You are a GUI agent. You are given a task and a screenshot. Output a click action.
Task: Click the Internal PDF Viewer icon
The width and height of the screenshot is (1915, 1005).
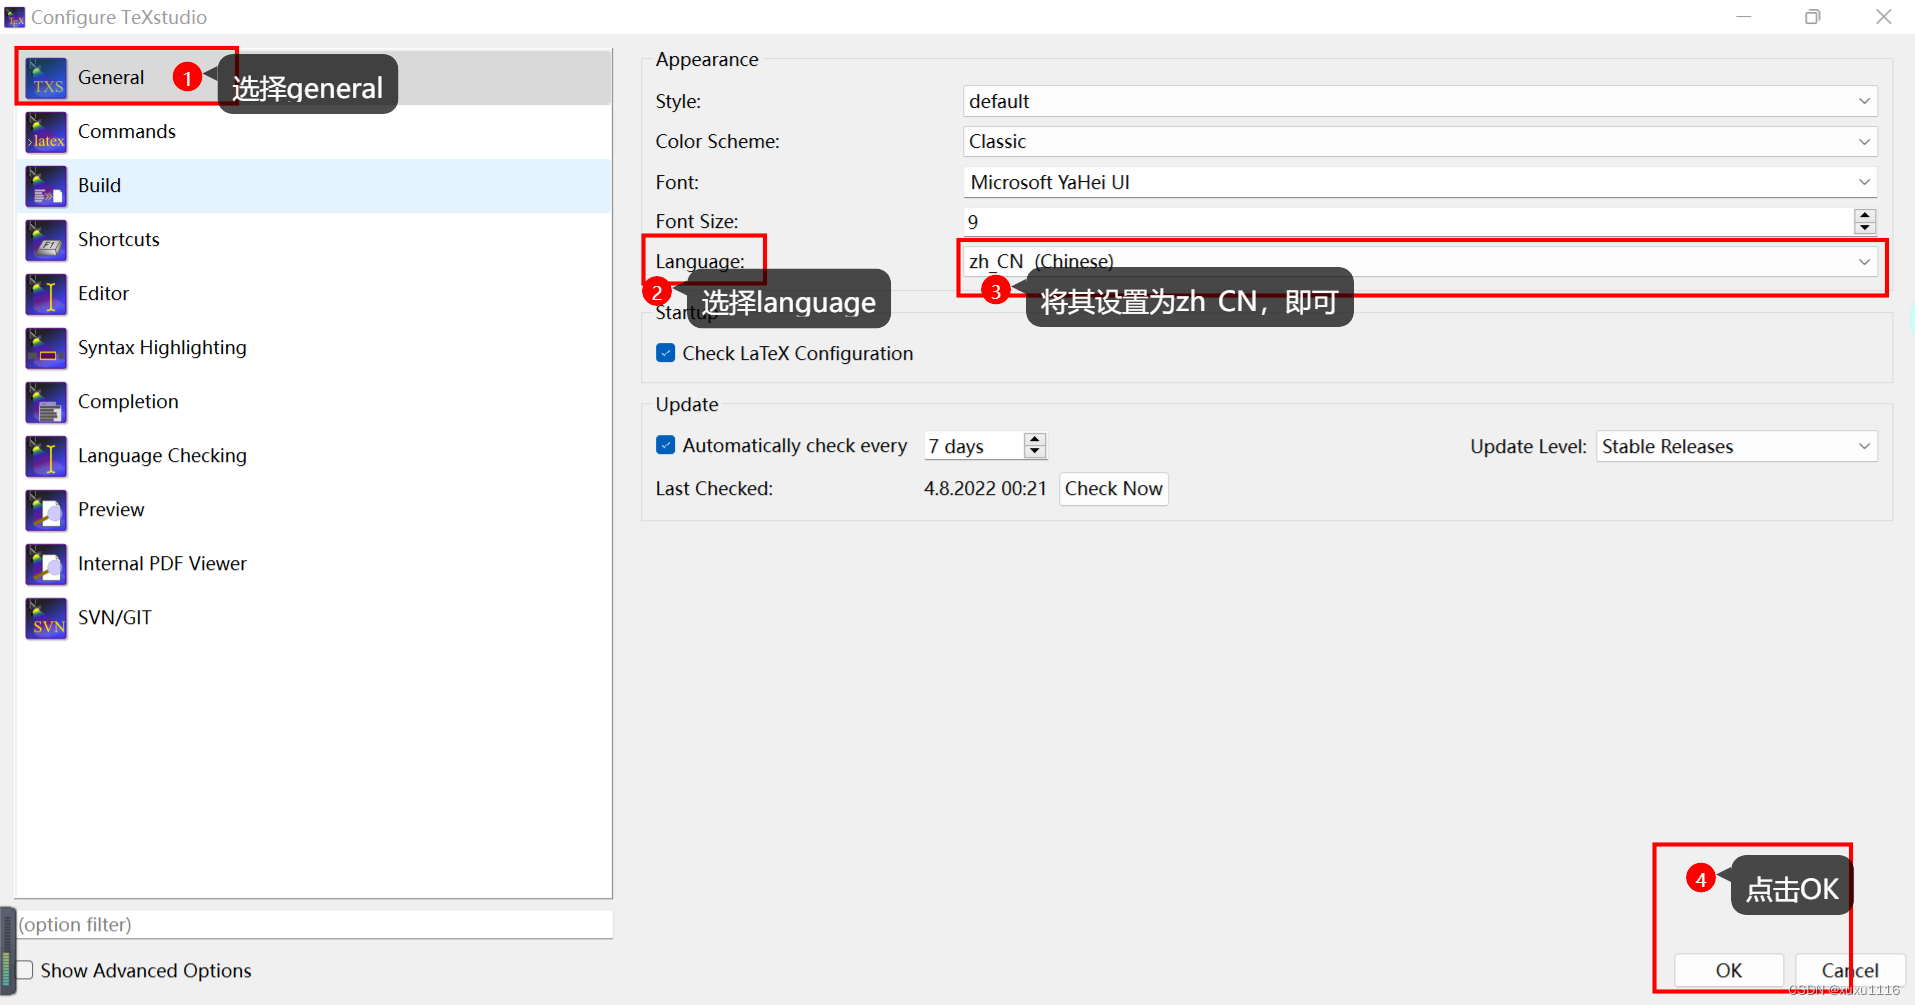coord(46,564)
